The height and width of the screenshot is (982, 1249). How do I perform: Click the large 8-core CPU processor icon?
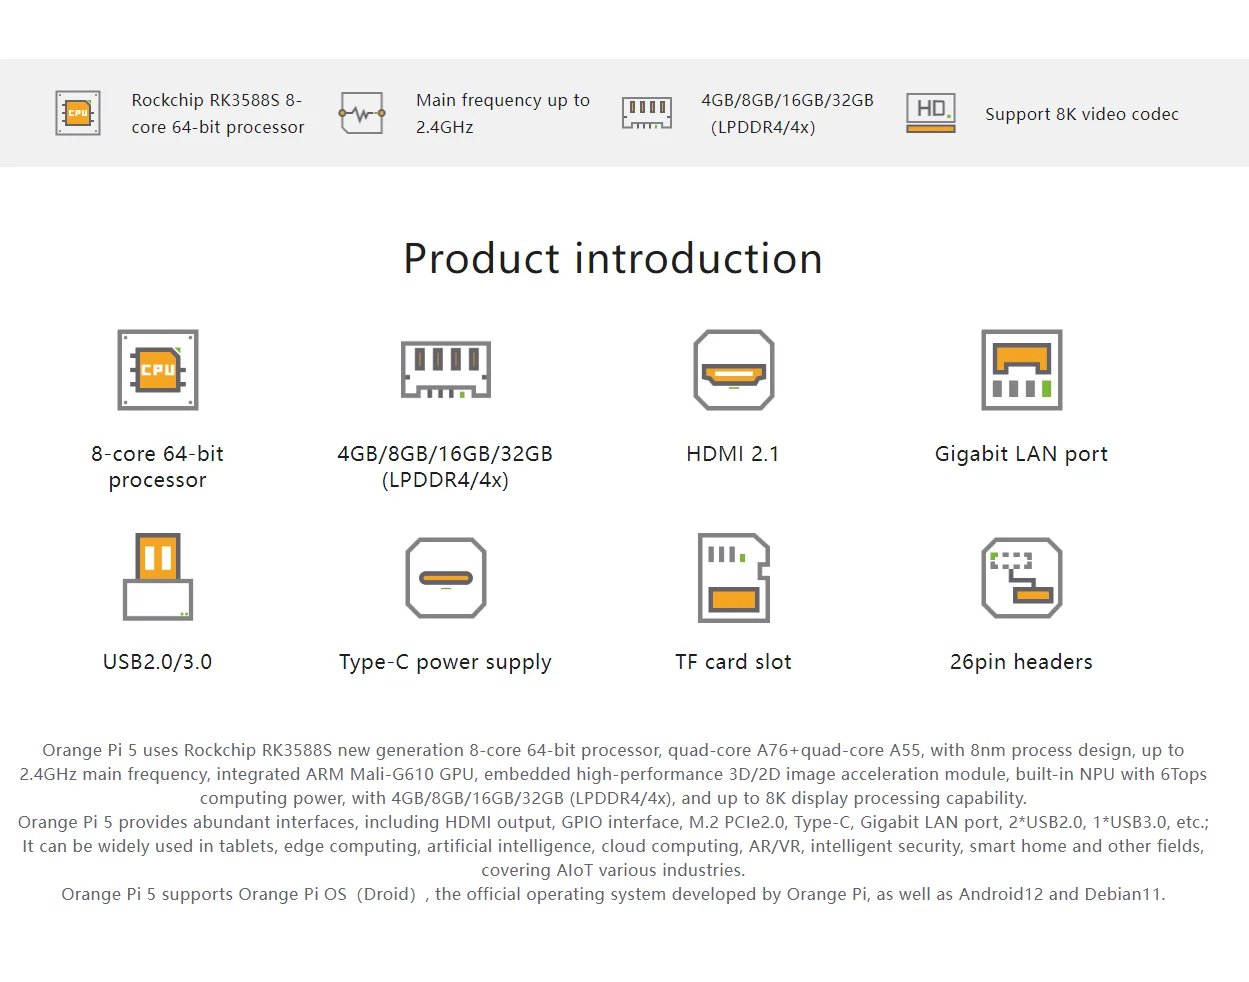click(x=158, y=370)
